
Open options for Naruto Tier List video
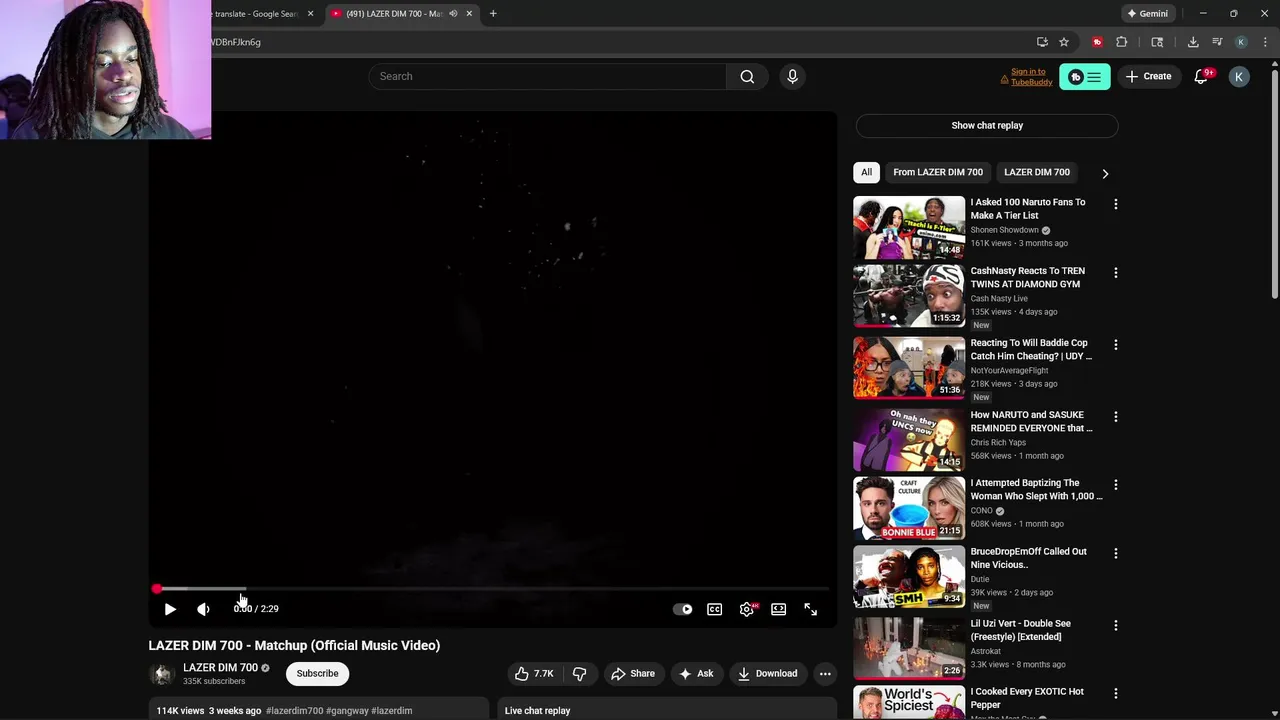1116,204
